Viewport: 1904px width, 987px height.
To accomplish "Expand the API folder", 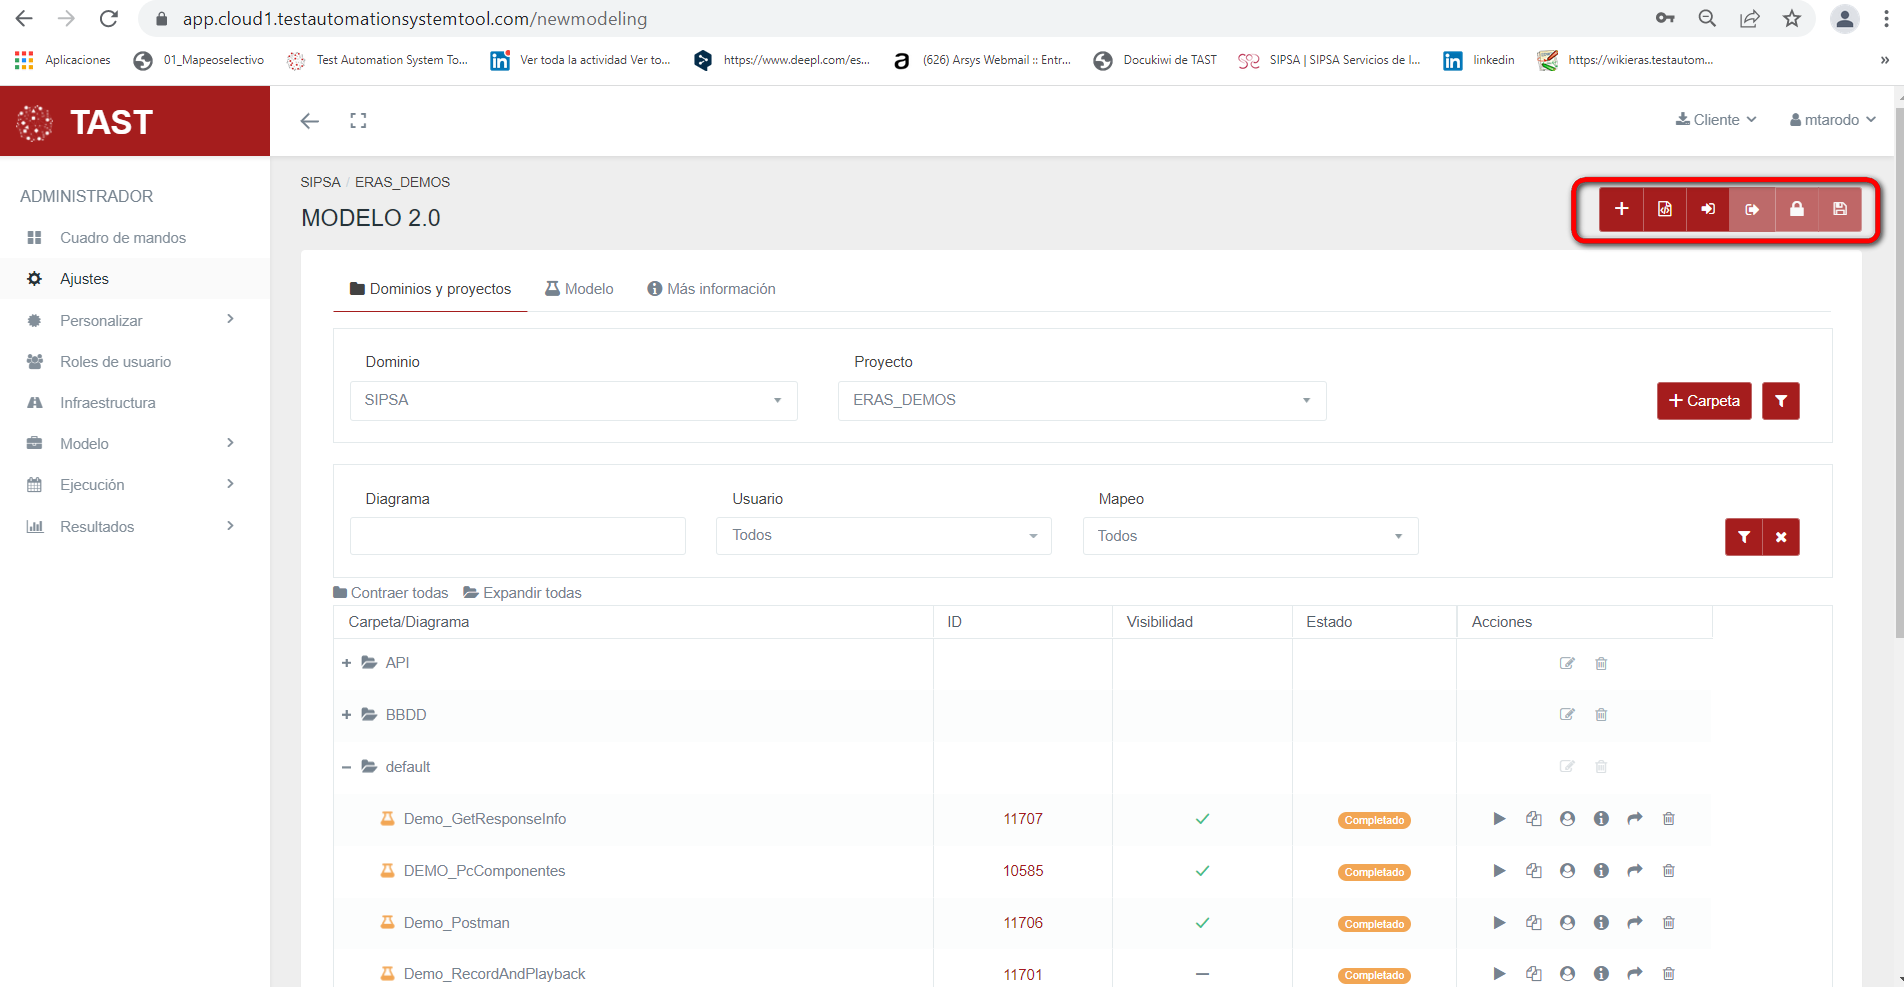I will [346, 663].
